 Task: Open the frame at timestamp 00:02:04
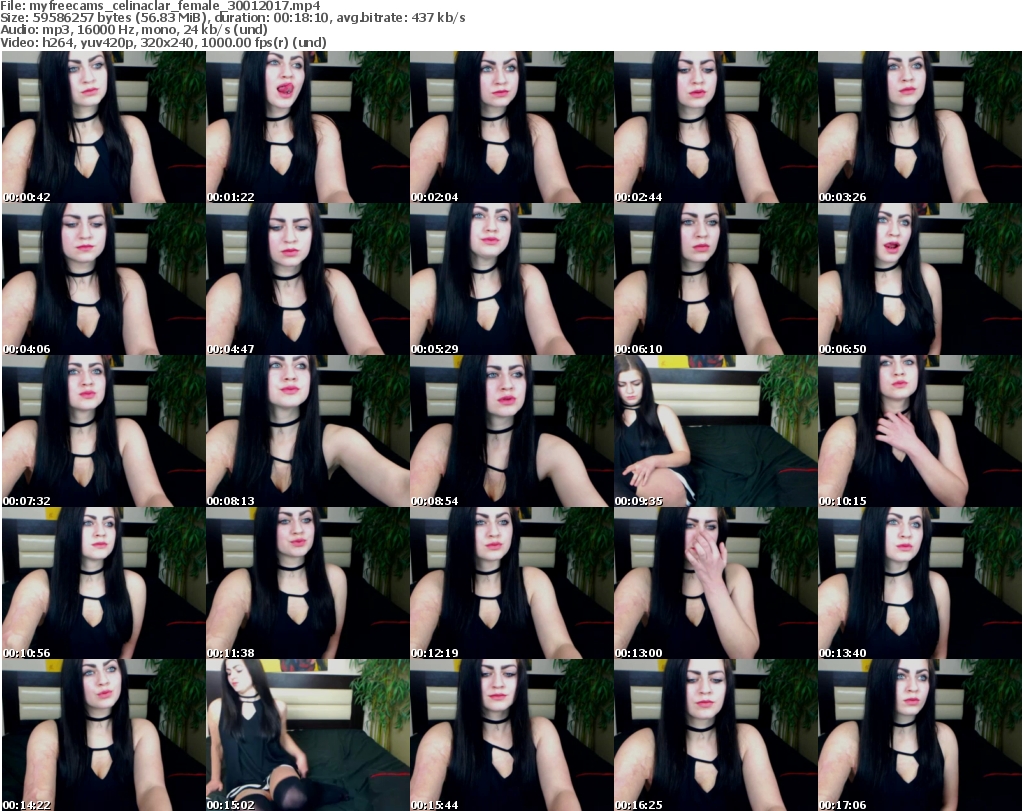pyautogui.click(x=511, y=127)
